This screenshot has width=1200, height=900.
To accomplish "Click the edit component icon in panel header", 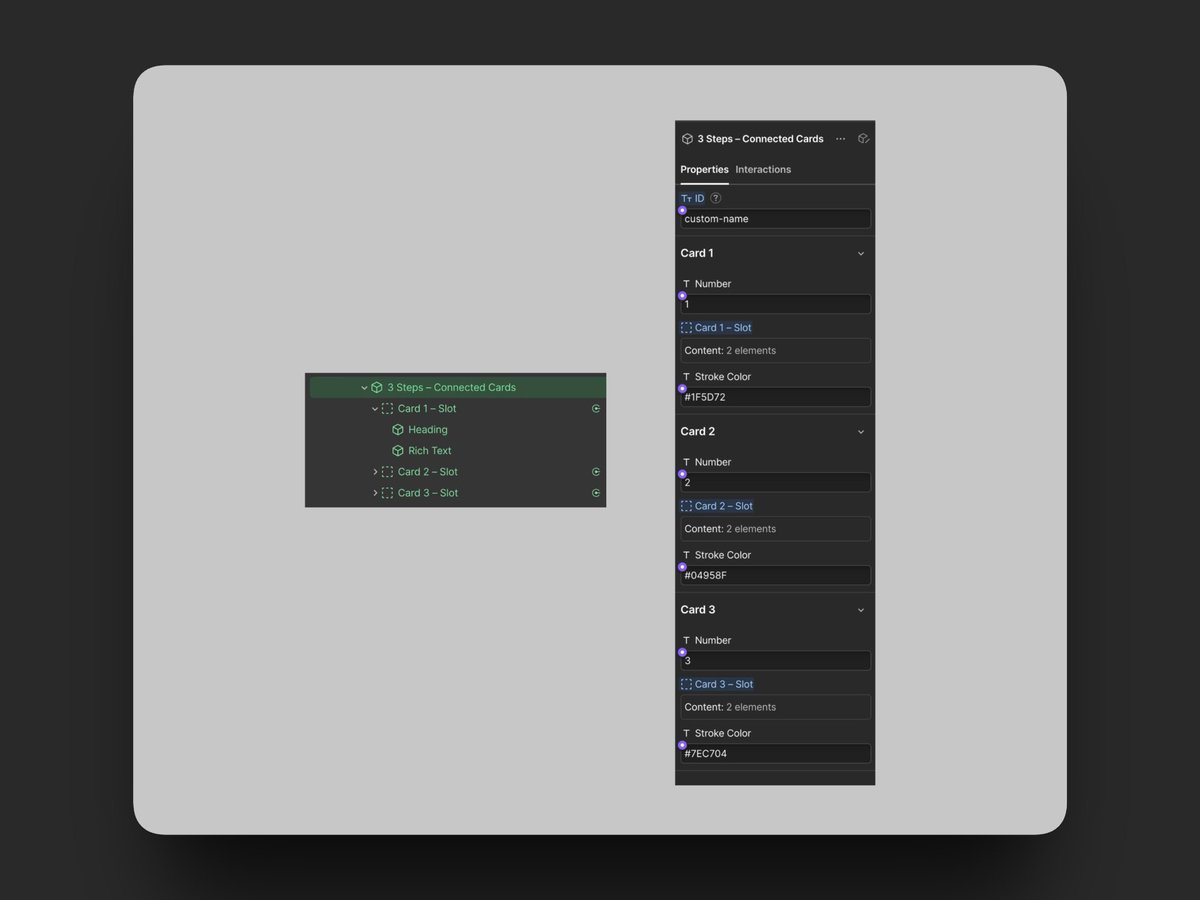I will point(863,139).
